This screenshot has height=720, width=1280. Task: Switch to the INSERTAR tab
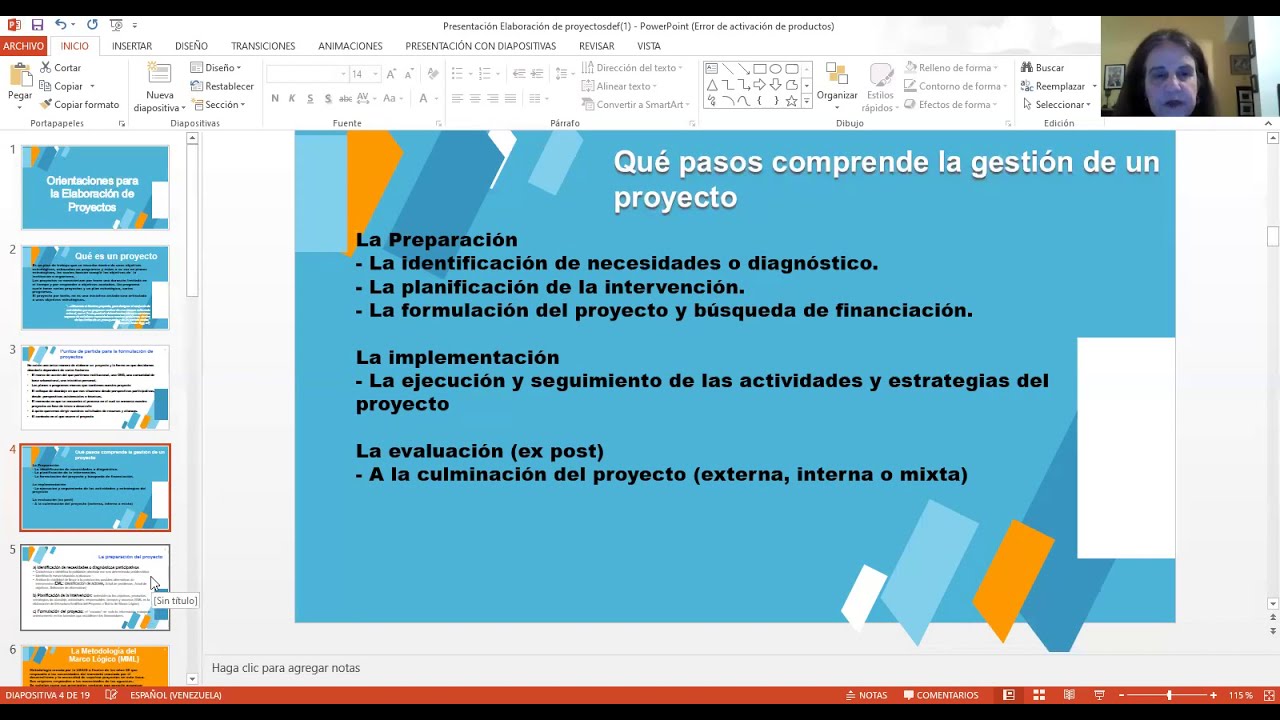132,46
